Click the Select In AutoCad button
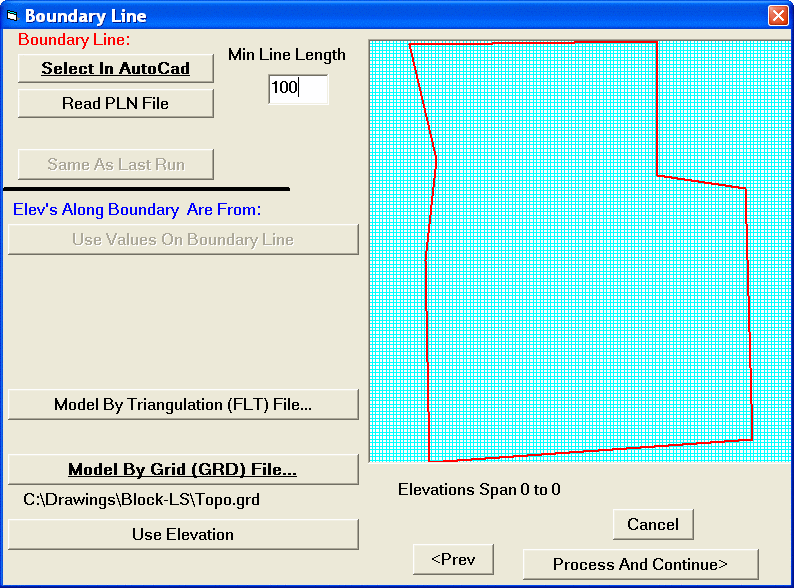Screen dimensions: 794x588 tap(115, 68)
